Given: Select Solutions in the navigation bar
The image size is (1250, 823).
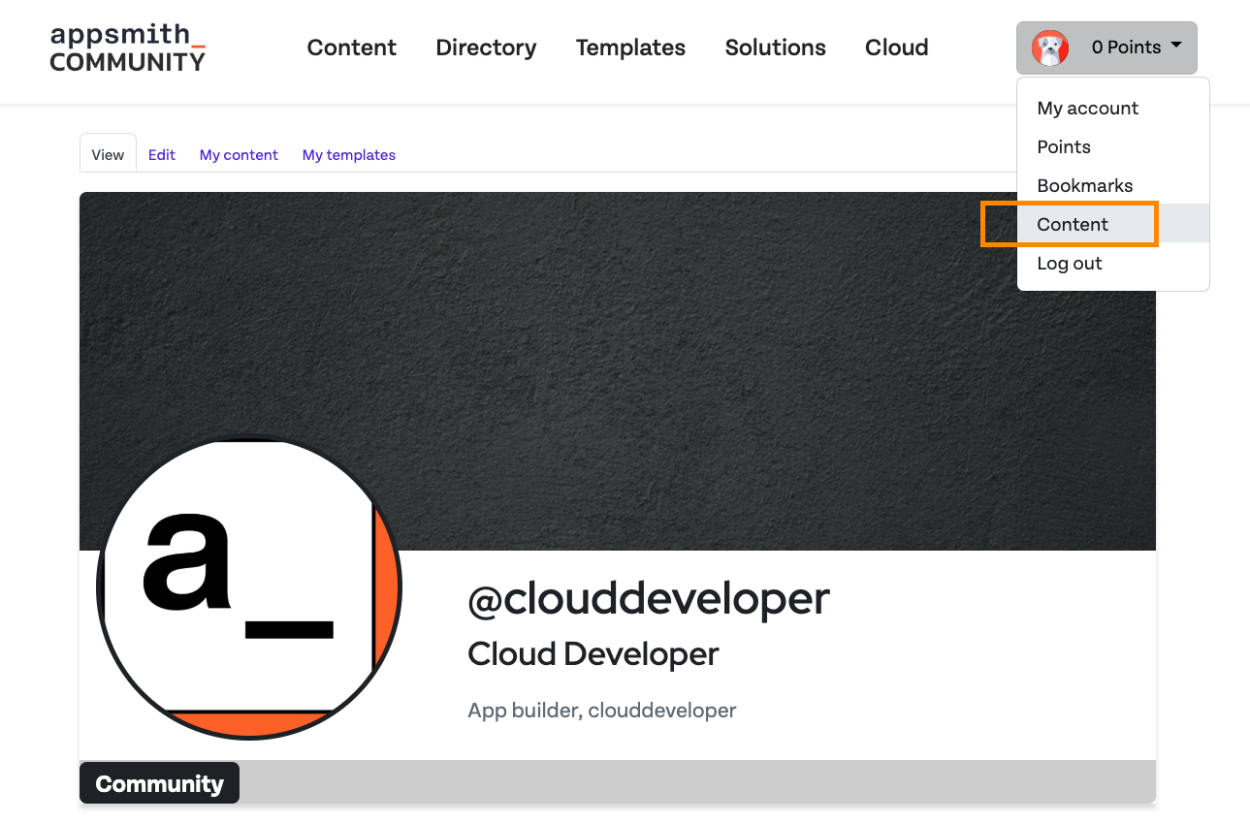Looking at the screenshot, I should click(x=775, y=47).
